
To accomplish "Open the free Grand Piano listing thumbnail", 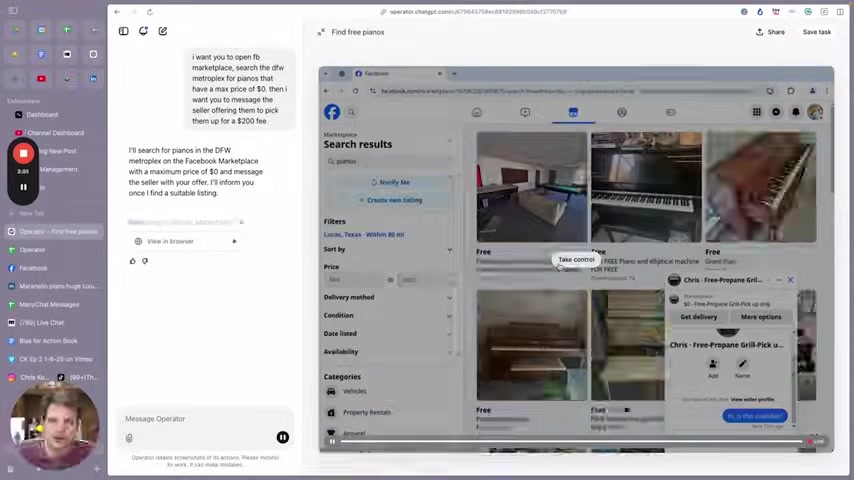I will [761, 187].
